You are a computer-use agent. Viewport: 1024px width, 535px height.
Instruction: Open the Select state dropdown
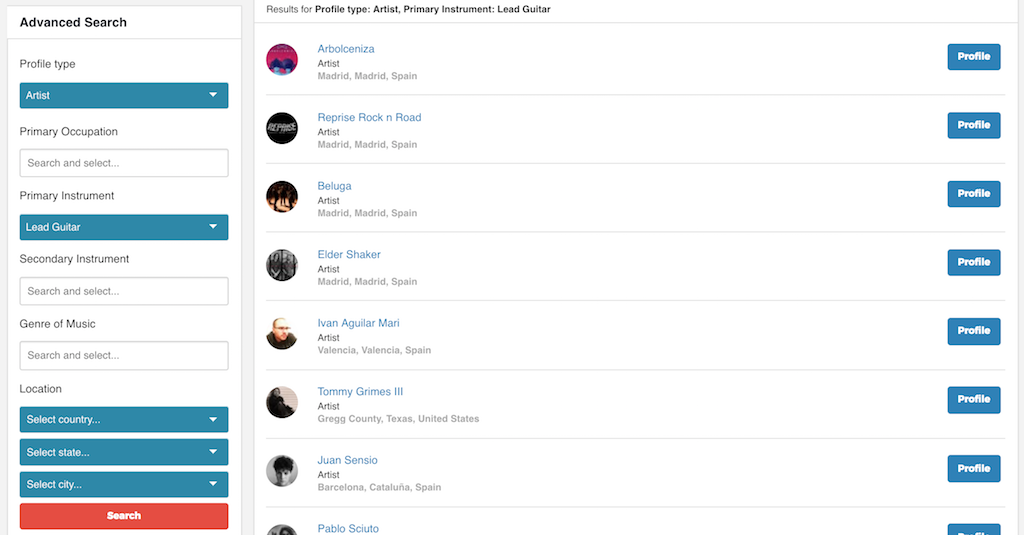[x=124, y=452]
